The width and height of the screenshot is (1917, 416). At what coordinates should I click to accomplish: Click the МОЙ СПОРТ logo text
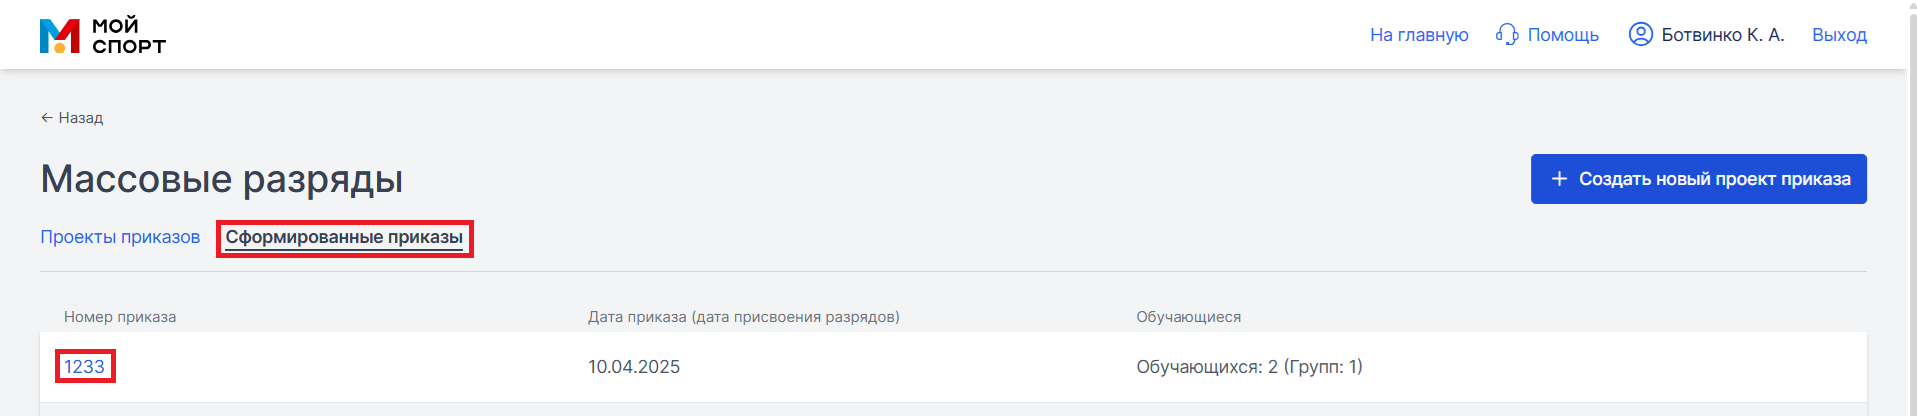128,36
